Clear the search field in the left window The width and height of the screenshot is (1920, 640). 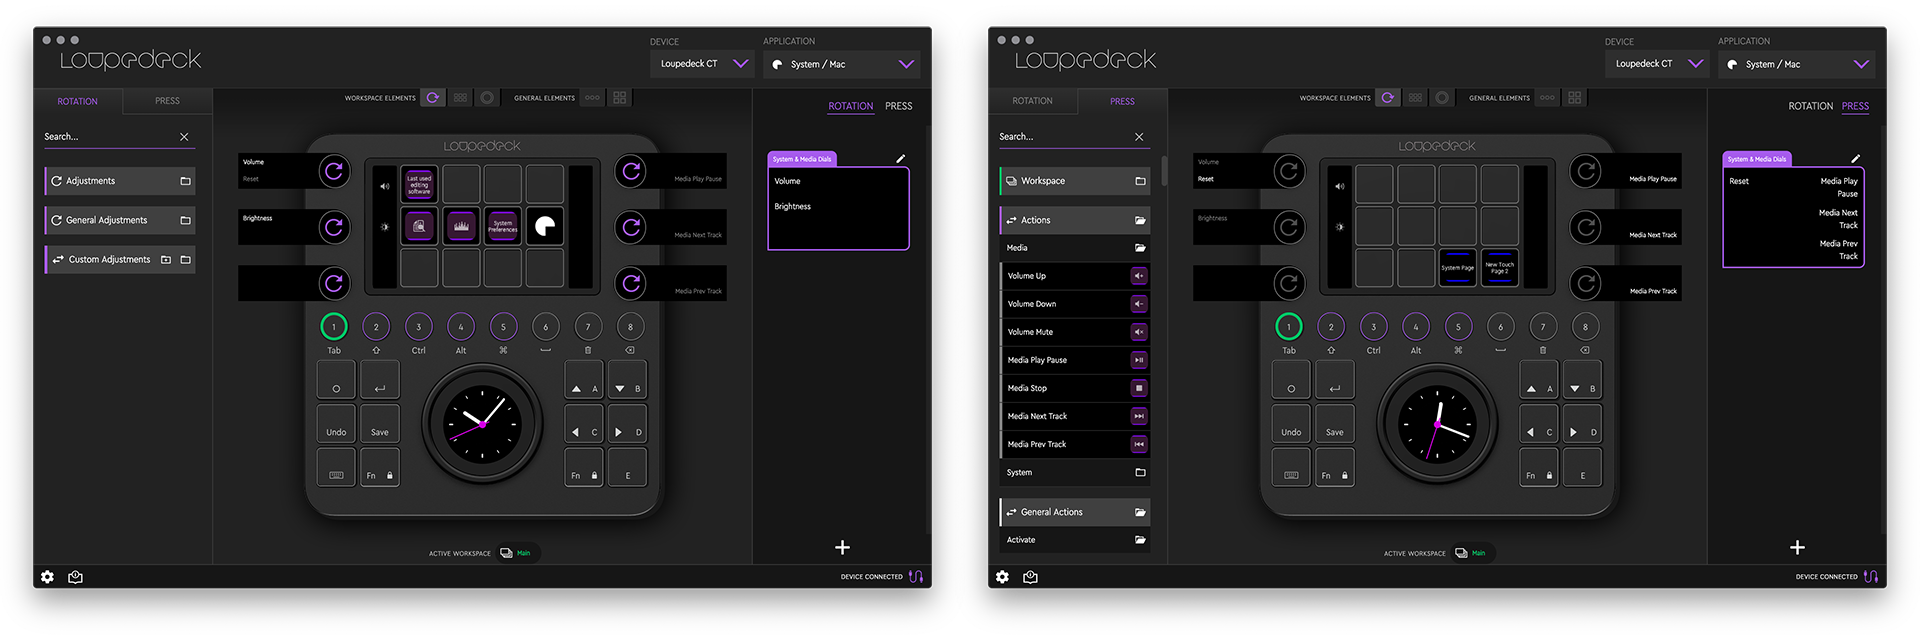point(184,137)
